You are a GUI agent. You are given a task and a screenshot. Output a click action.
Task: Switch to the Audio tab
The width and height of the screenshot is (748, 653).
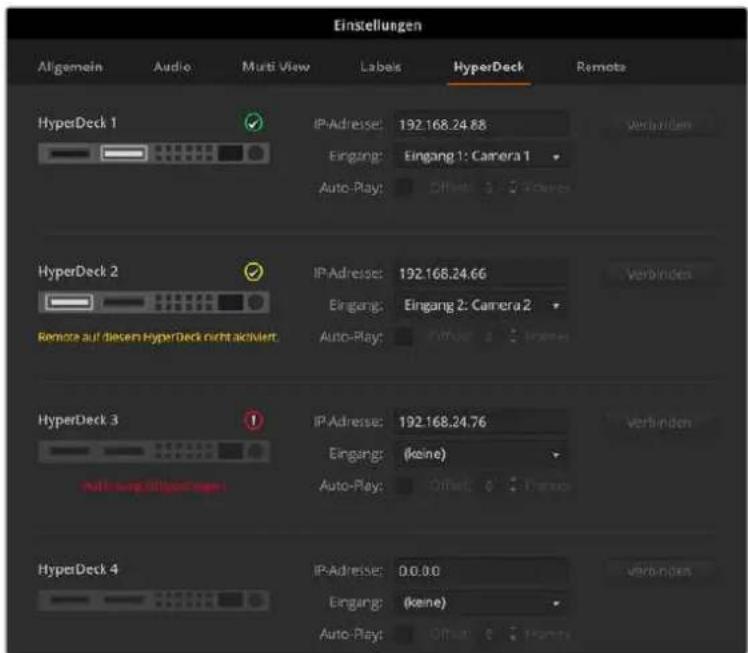(172, 67)
